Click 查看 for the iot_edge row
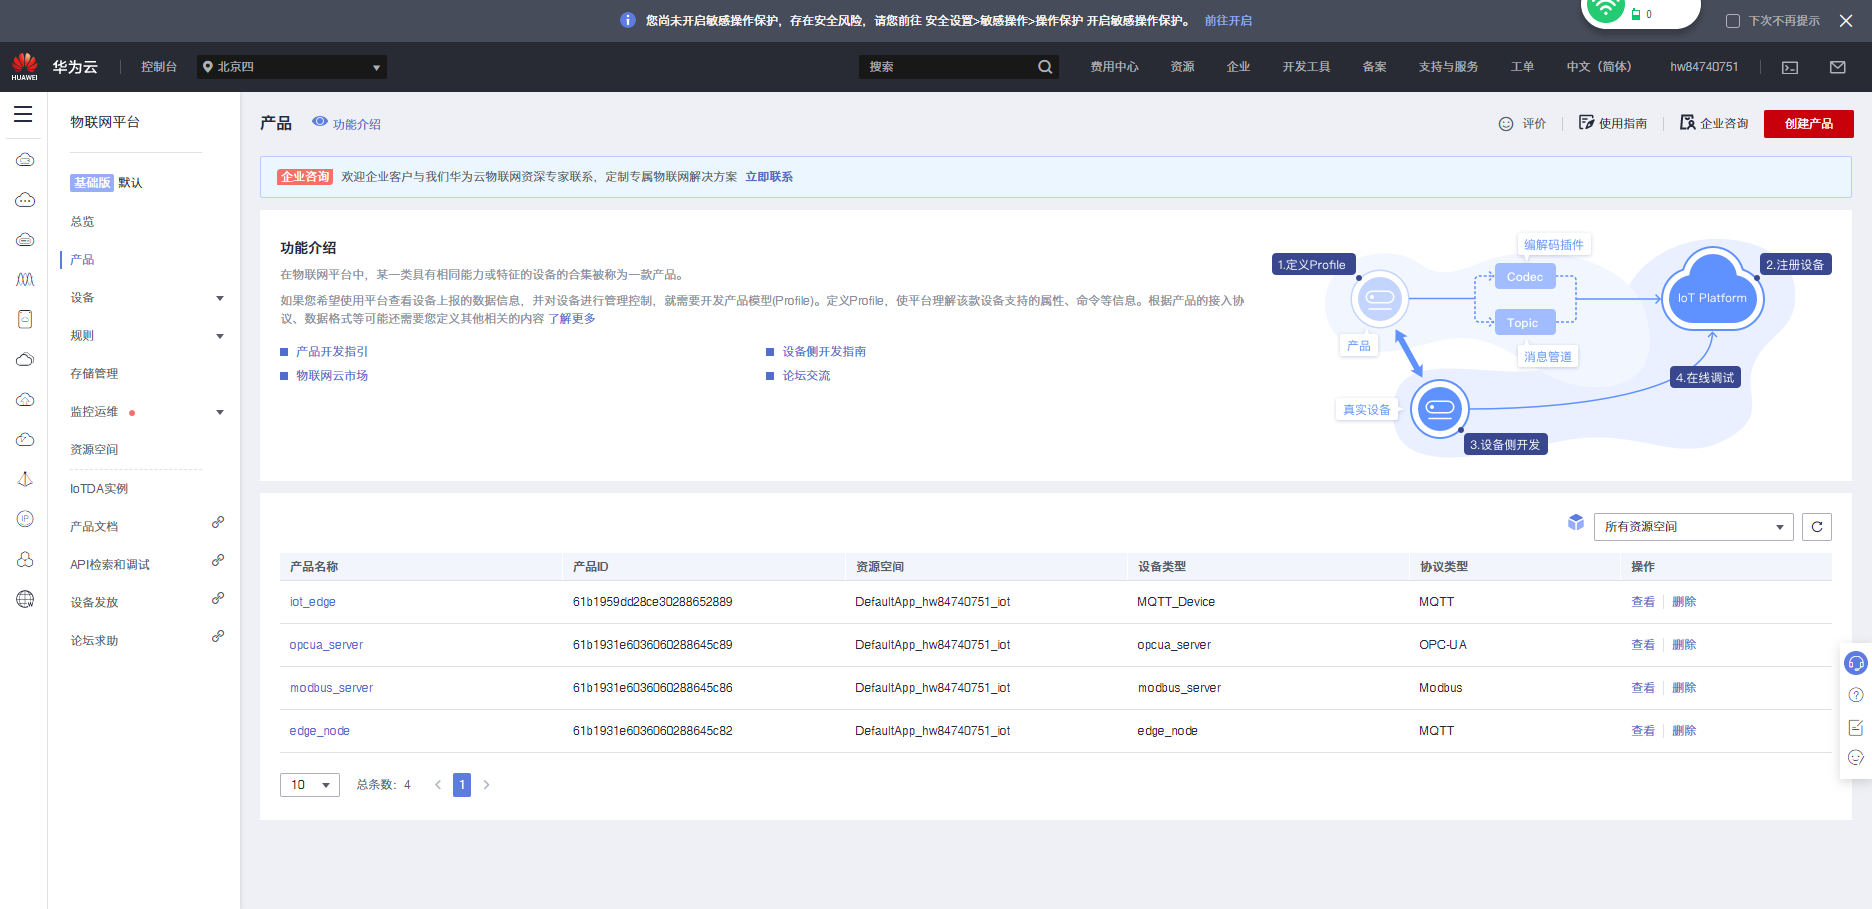 pos(1643,602)
